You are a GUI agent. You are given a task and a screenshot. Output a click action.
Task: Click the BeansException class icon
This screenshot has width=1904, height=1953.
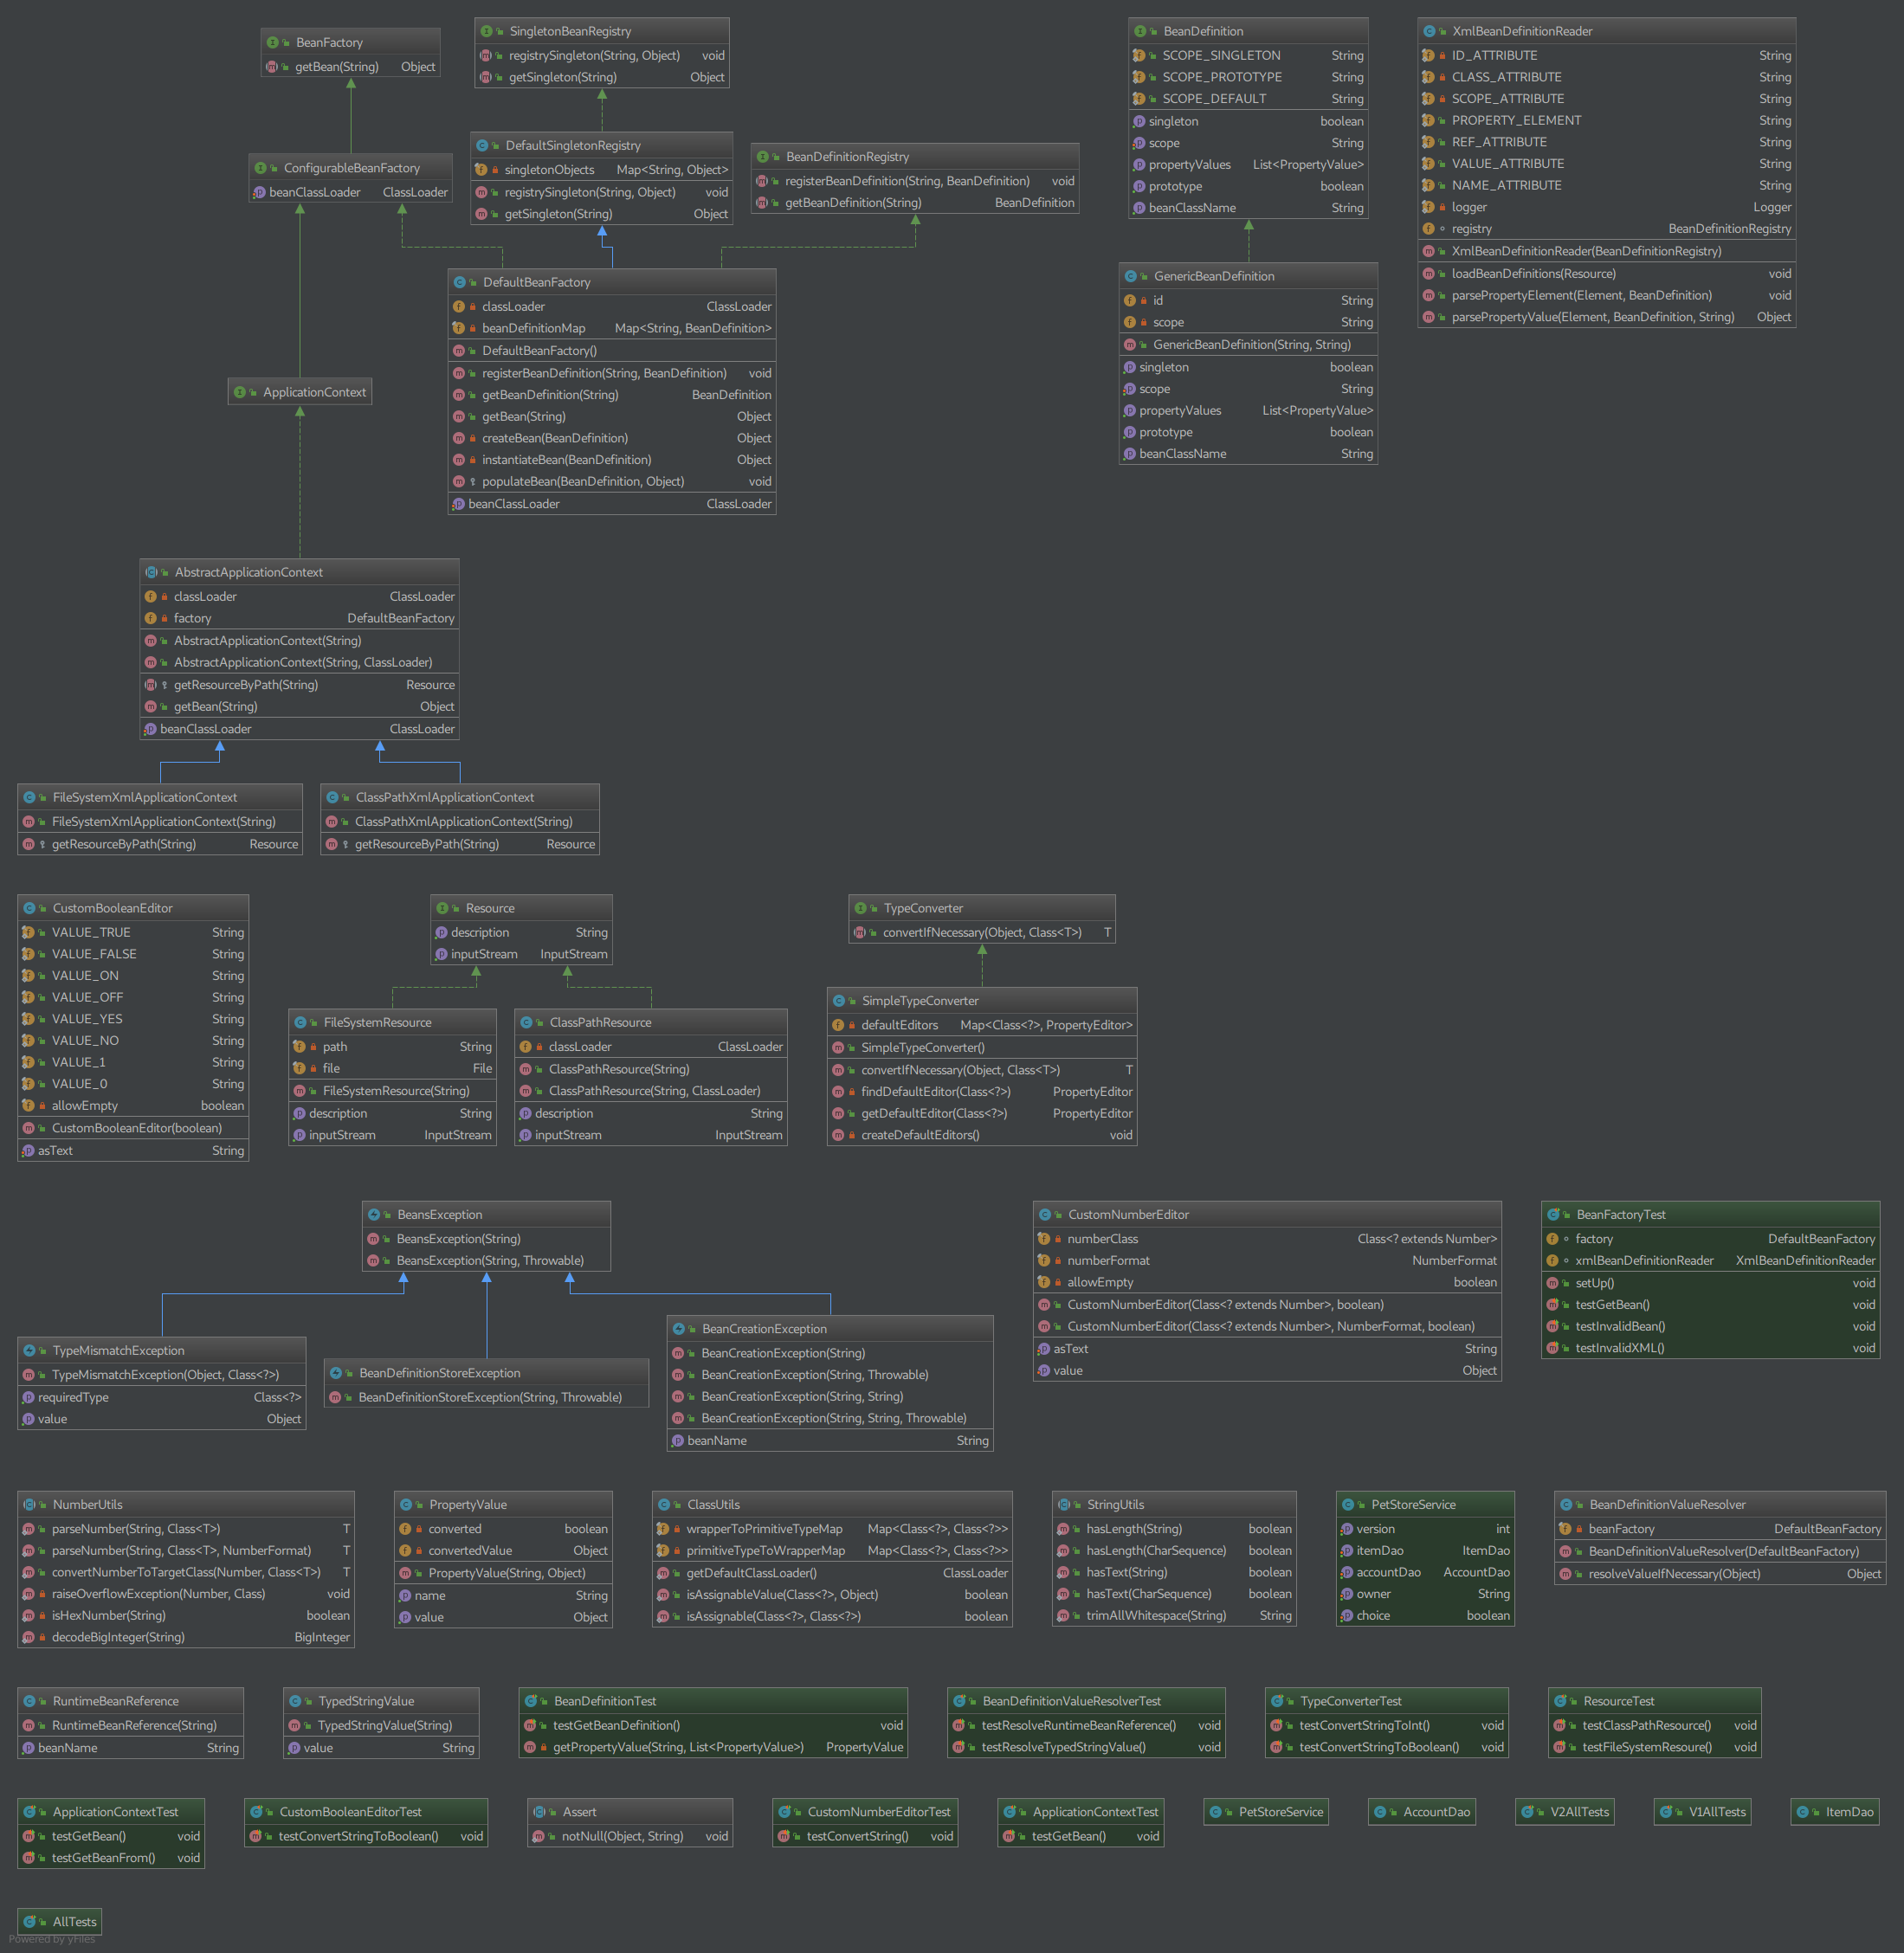coord(374,1214)
